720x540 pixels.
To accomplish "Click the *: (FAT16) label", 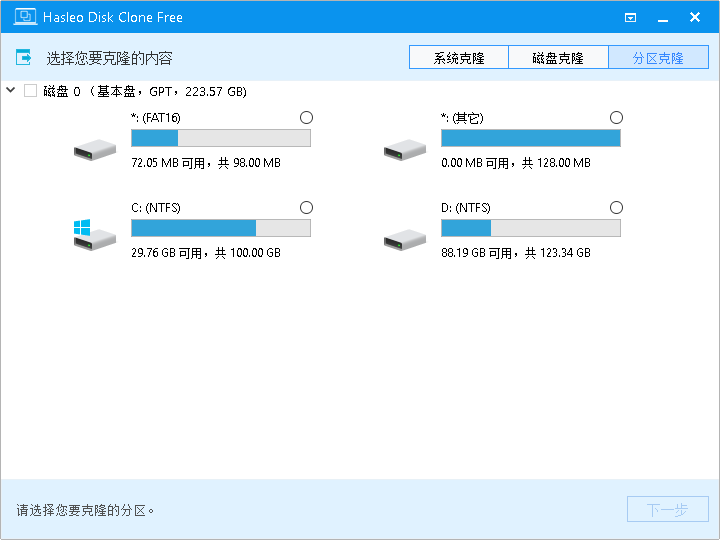I will click(x=156, y=118).
